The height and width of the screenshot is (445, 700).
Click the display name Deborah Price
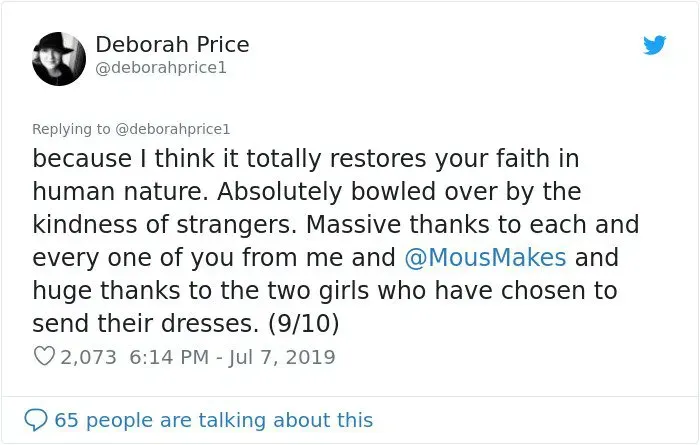[172, 45]
